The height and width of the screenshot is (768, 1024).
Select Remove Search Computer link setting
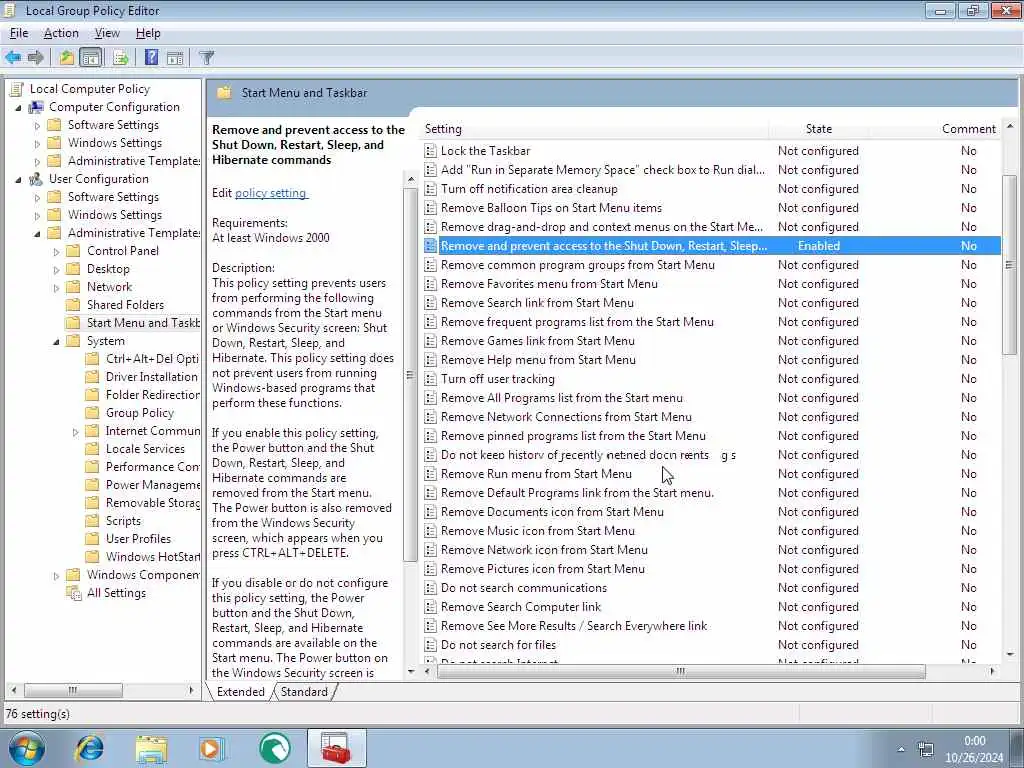[x=520, y=607]
